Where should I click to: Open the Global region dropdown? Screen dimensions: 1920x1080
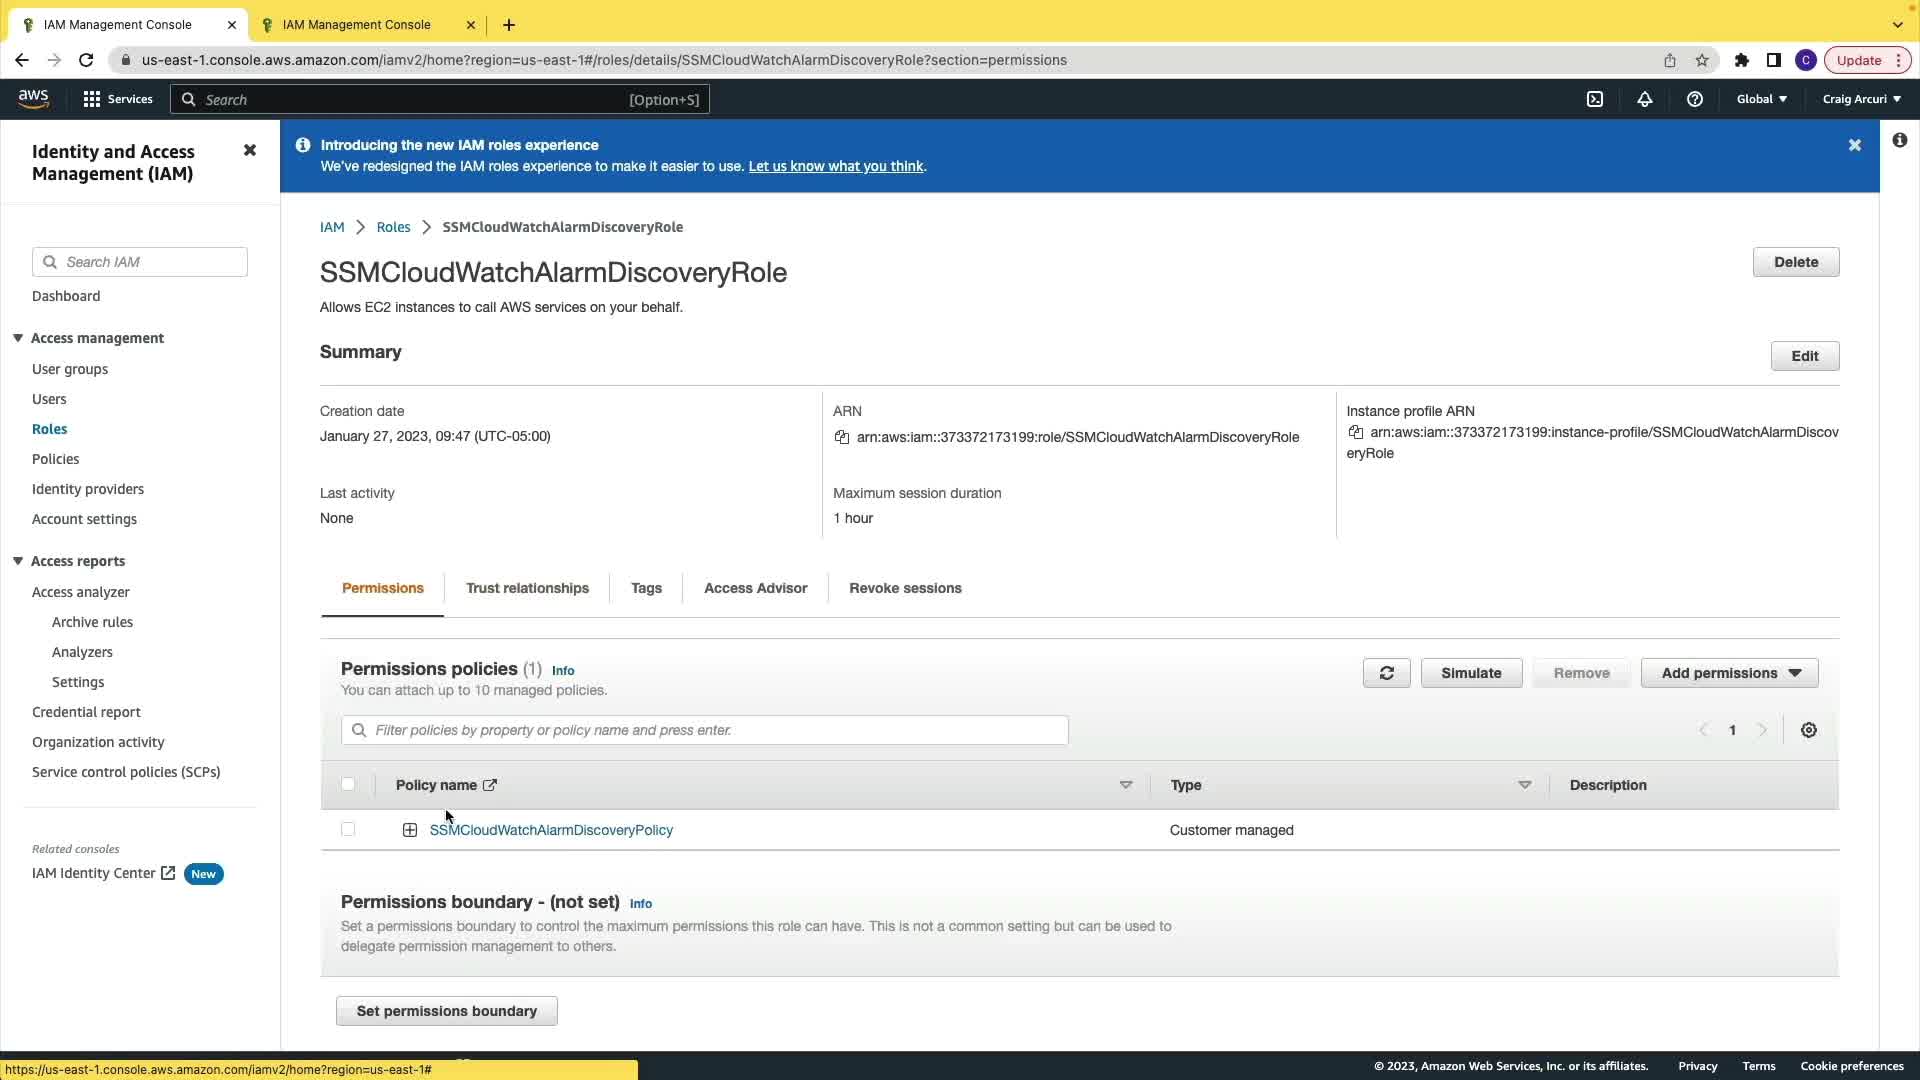(1761, 99)
